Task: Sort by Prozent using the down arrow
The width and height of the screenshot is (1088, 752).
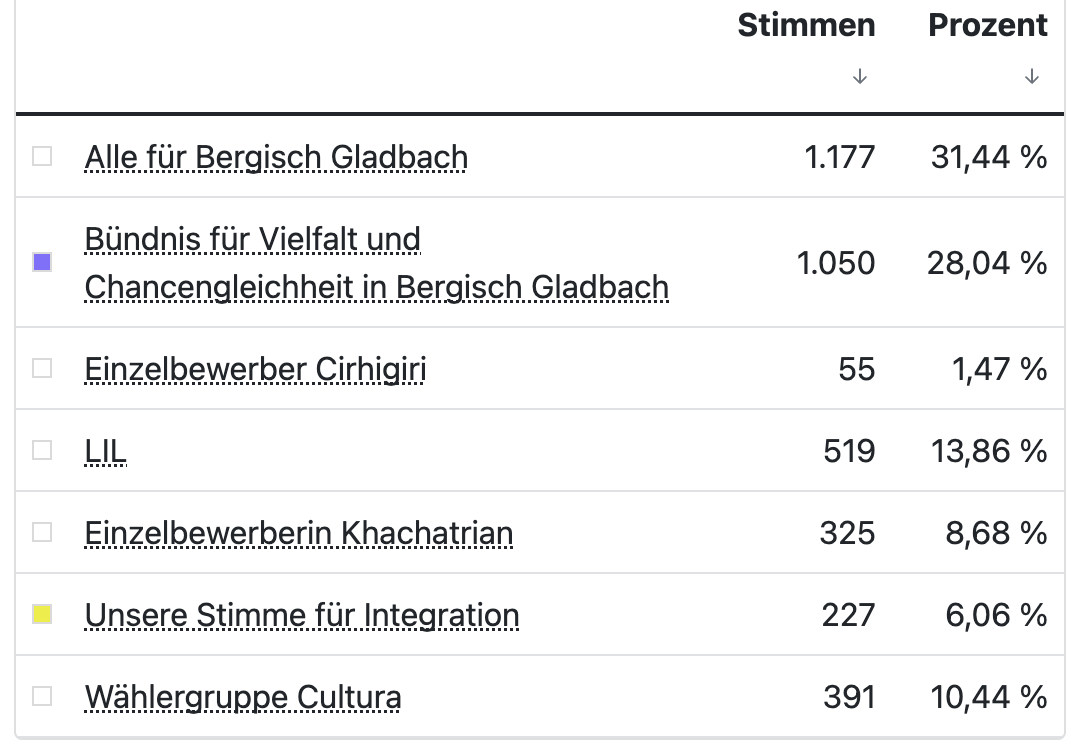Action: pyautogui.click(x=1032, y=77)
